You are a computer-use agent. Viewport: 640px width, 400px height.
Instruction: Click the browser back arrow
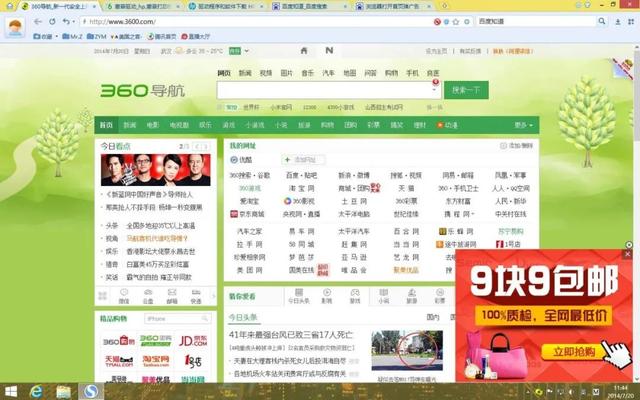38,22
